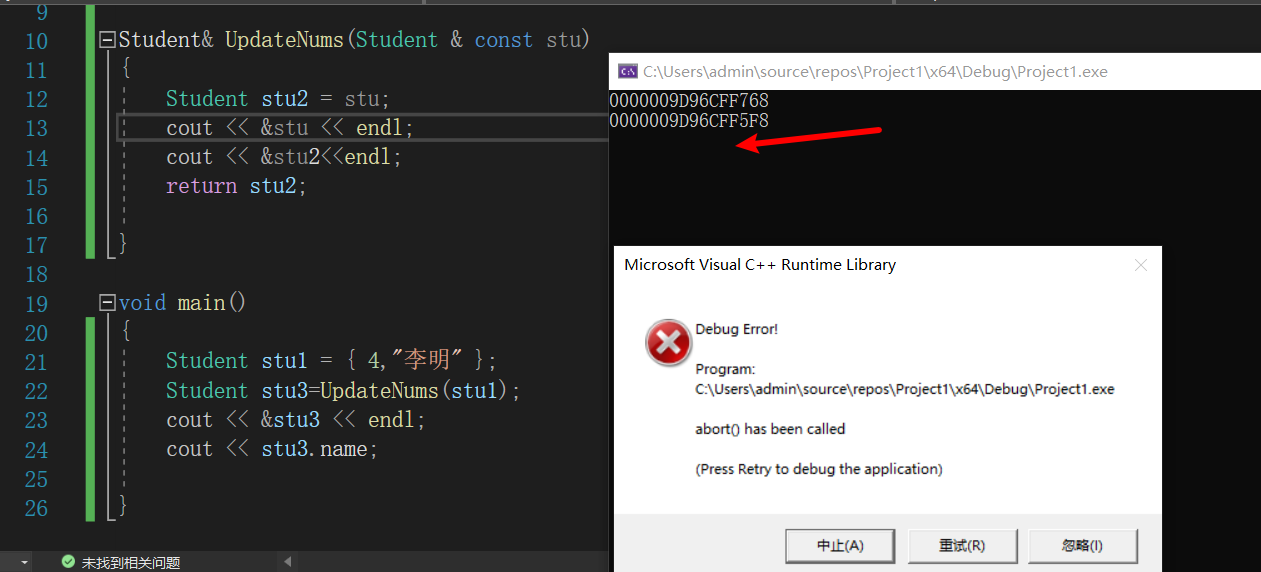Click line number 22 in the gutter
This screenshot has width=1261, height=572.
click(x=36, y=391)
